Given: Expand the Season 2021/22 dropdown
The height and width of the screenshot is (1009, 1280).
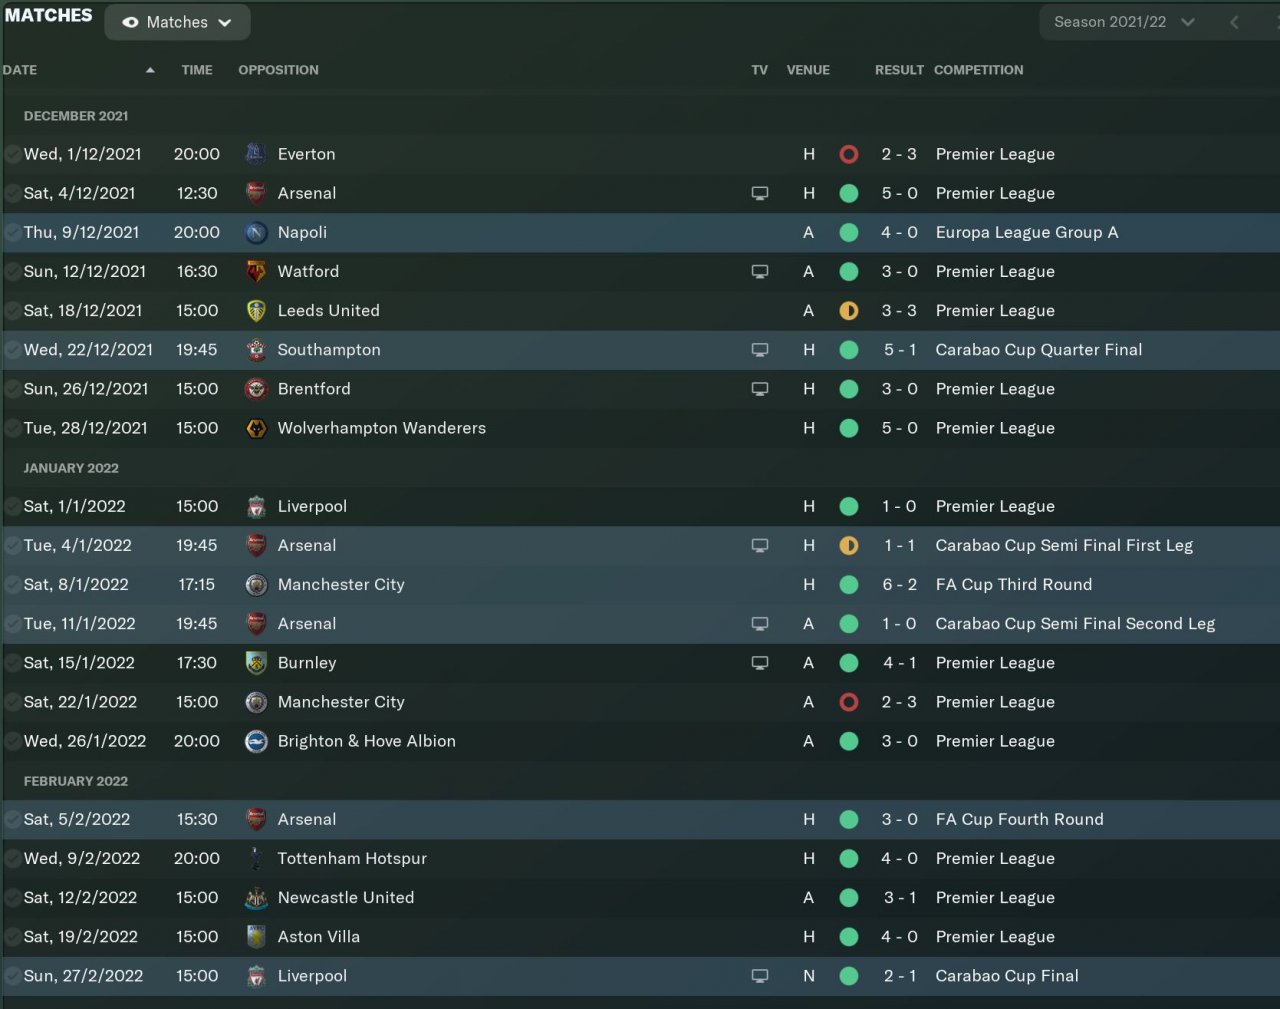Looking at the screenshot, I should pos(1124,22).
